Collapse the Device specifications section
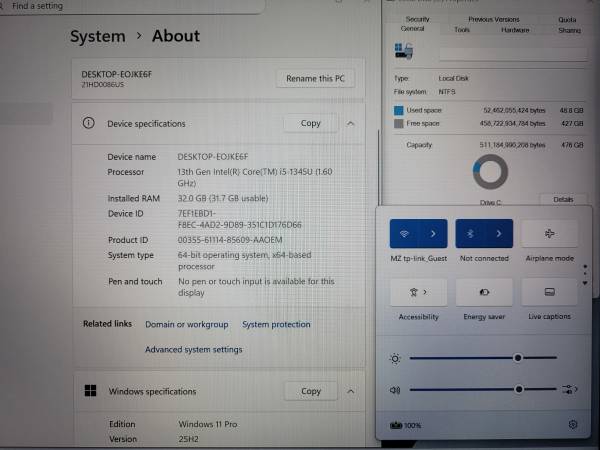600x450 pixels. point(350,124)
